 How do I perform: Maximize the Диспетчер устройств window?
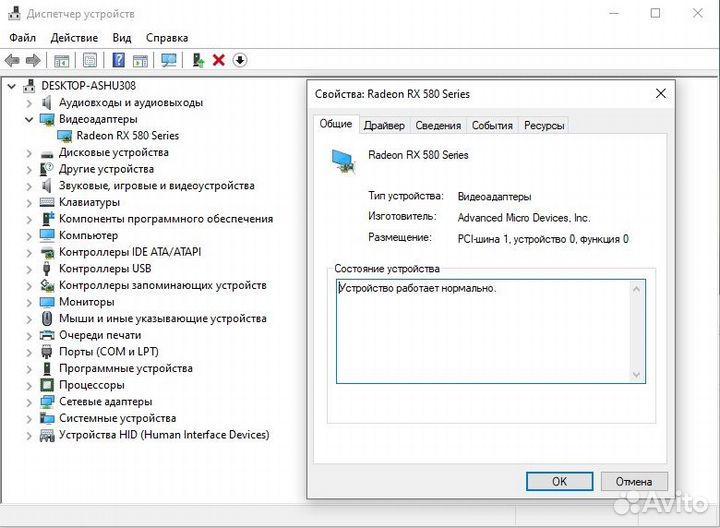point(656,13)
